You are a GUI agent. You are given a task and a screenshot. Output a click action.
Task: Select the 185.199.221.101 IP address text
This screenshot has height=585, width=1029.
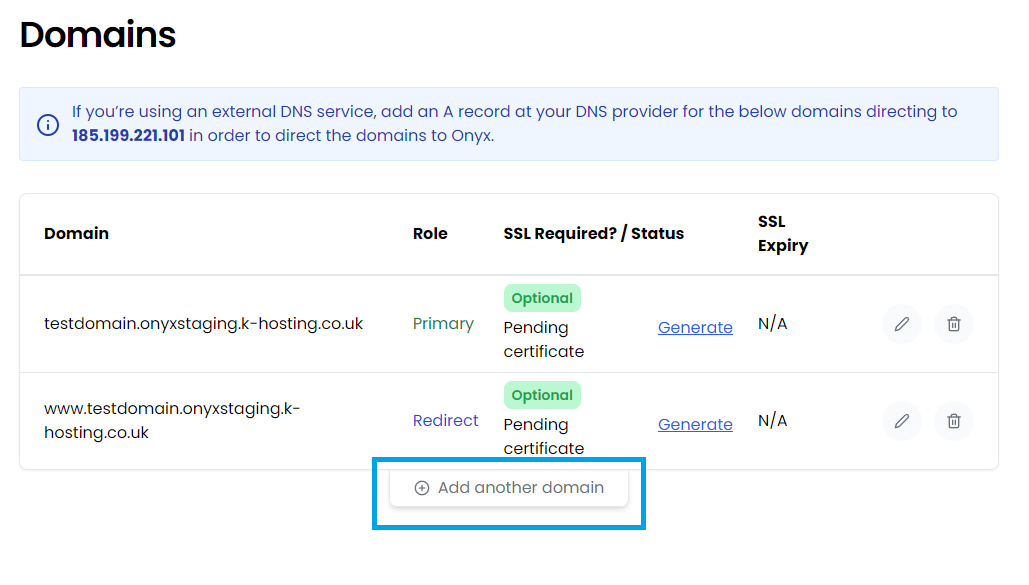pyautogui.click(x=128, y=136)
